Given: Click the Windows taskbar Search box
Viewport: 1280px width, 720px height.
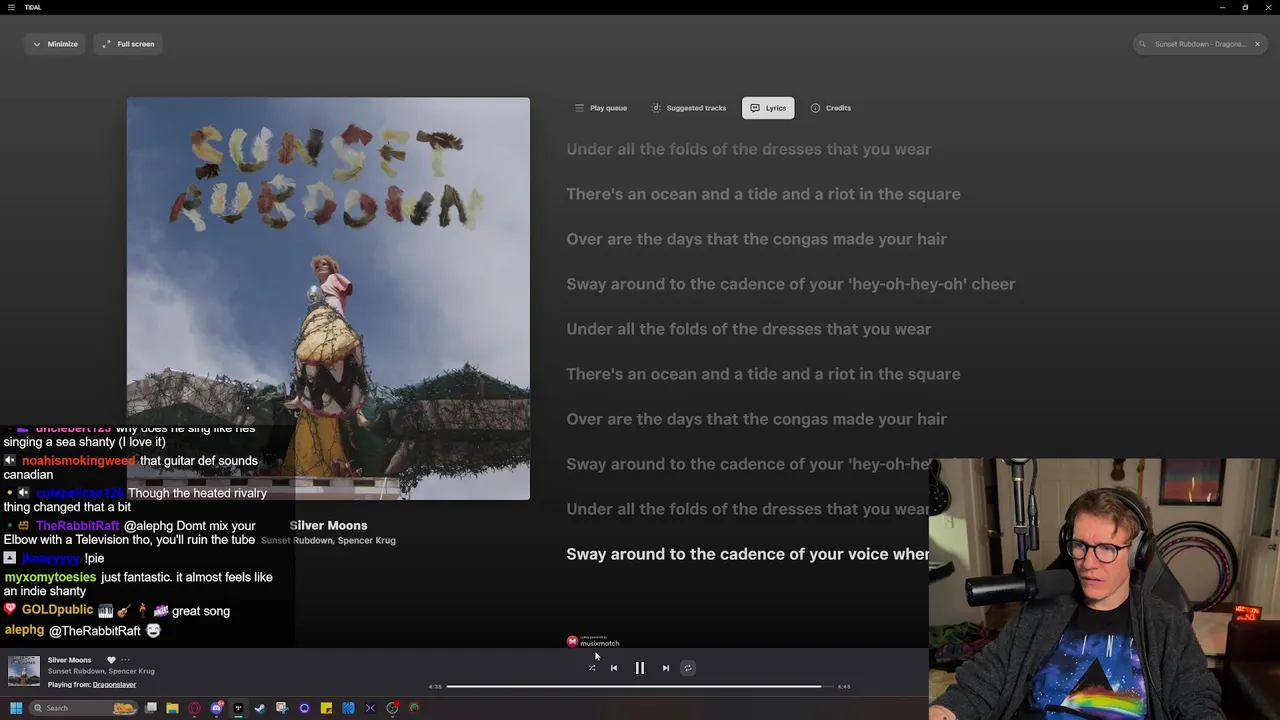Looking at the screenshot, I should [85, 708].
